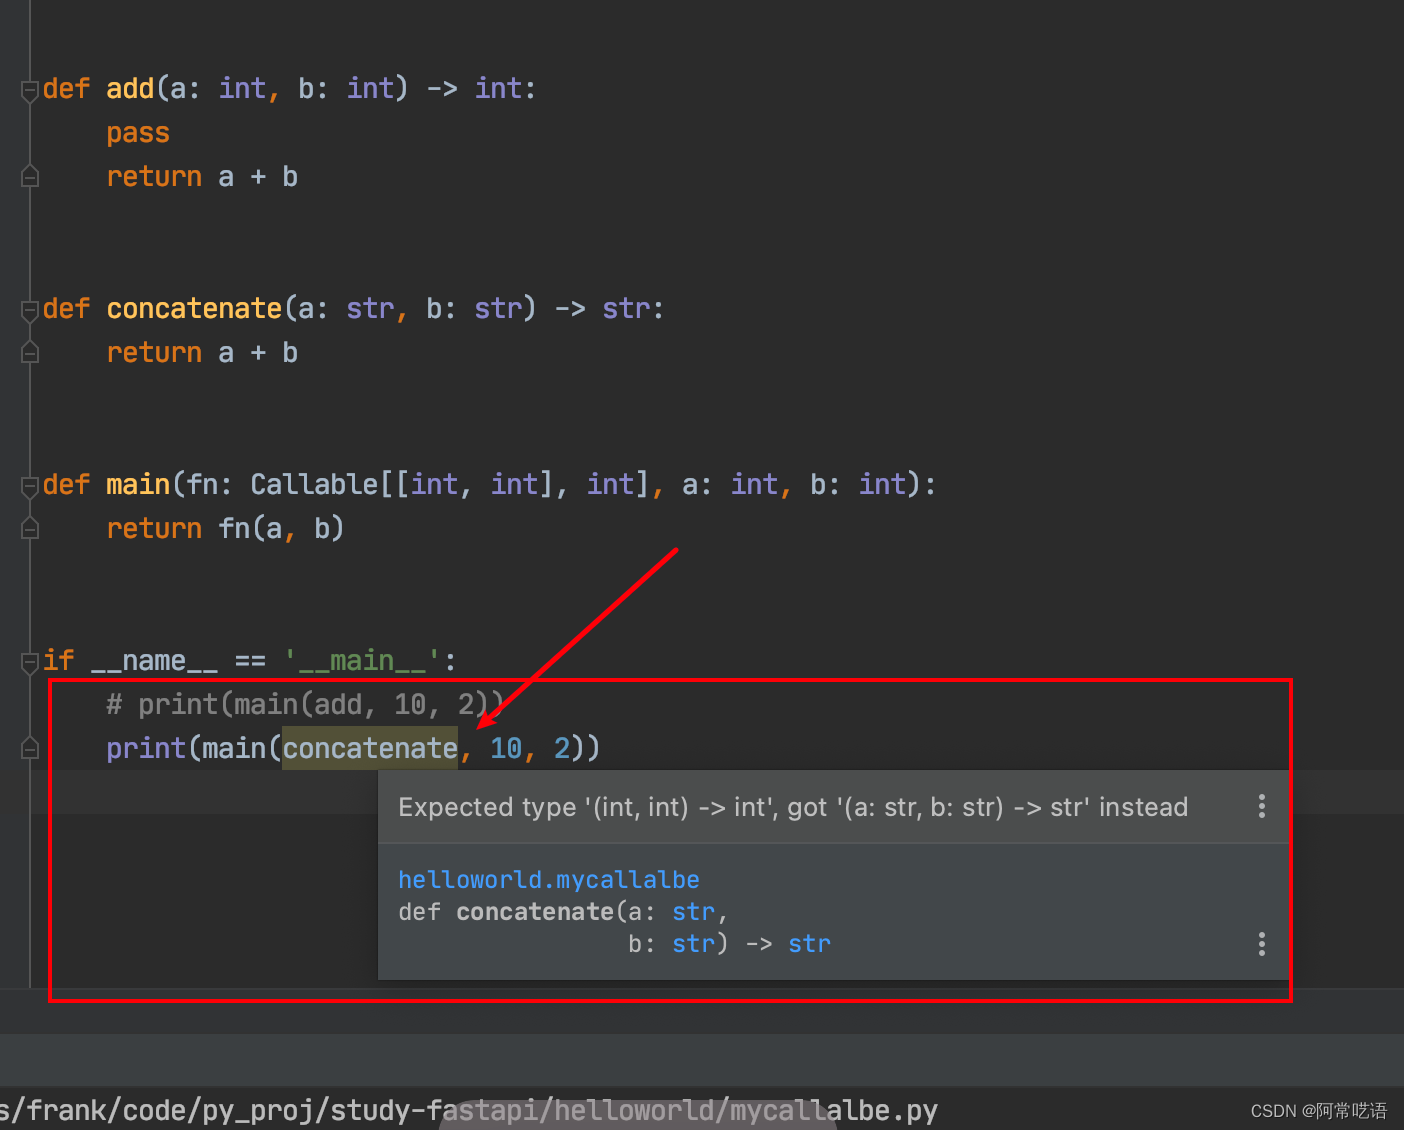Click the fold end marker of the concatenate function
Viewport: 1404px width, 1130px height.
tap(30, 353)
